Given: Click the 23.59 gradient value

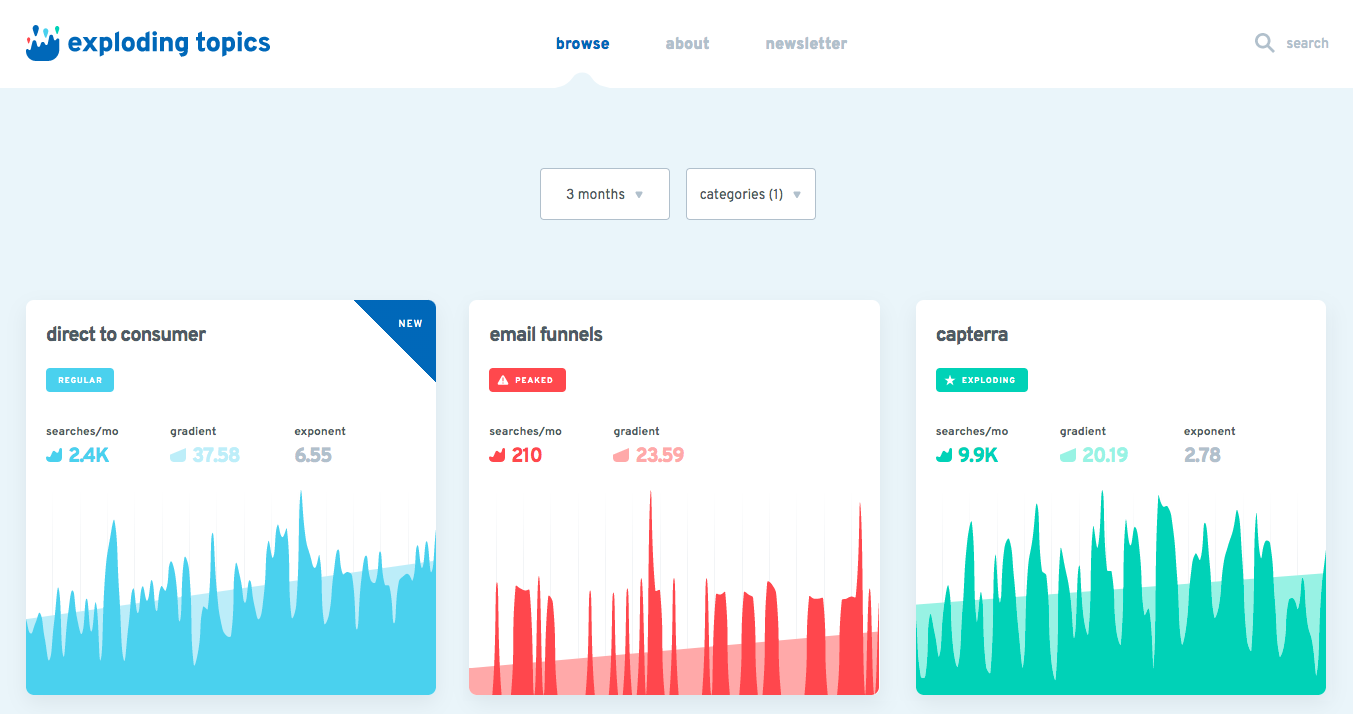Looking at the screenshot, I should pyautogui.click(x=660, y=456).
